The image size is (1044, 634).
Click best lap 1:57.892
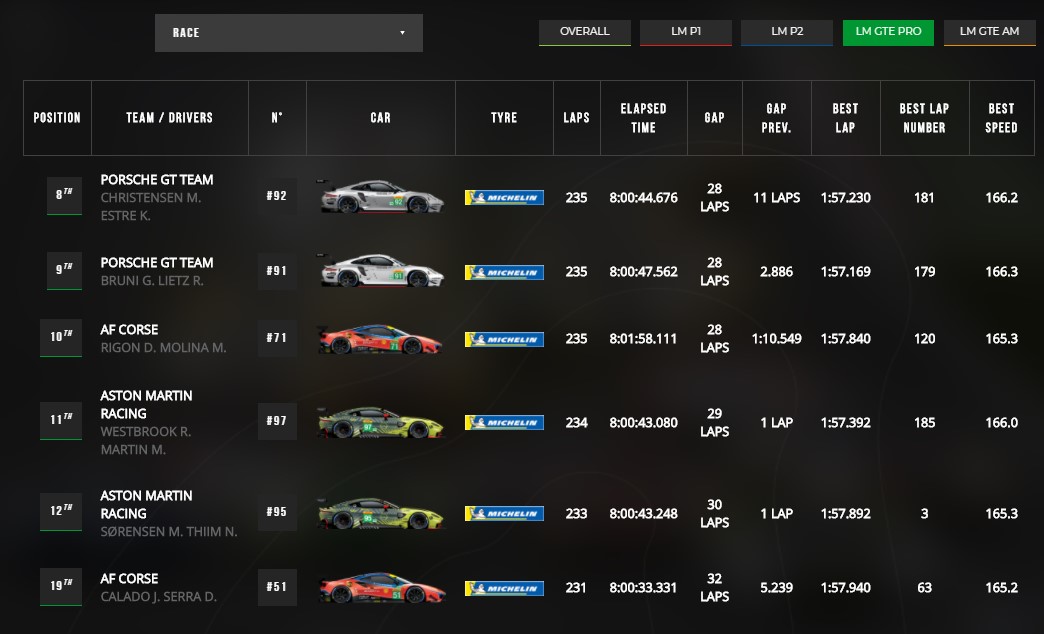[846, 514]
